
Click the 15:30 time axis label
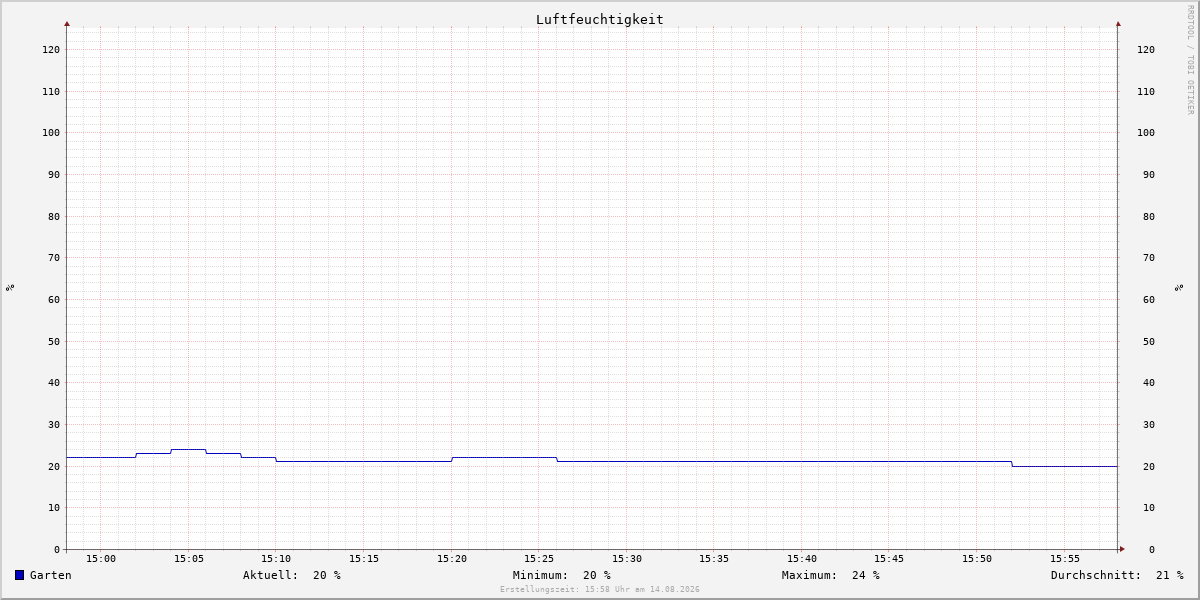(x=627, y=559)
